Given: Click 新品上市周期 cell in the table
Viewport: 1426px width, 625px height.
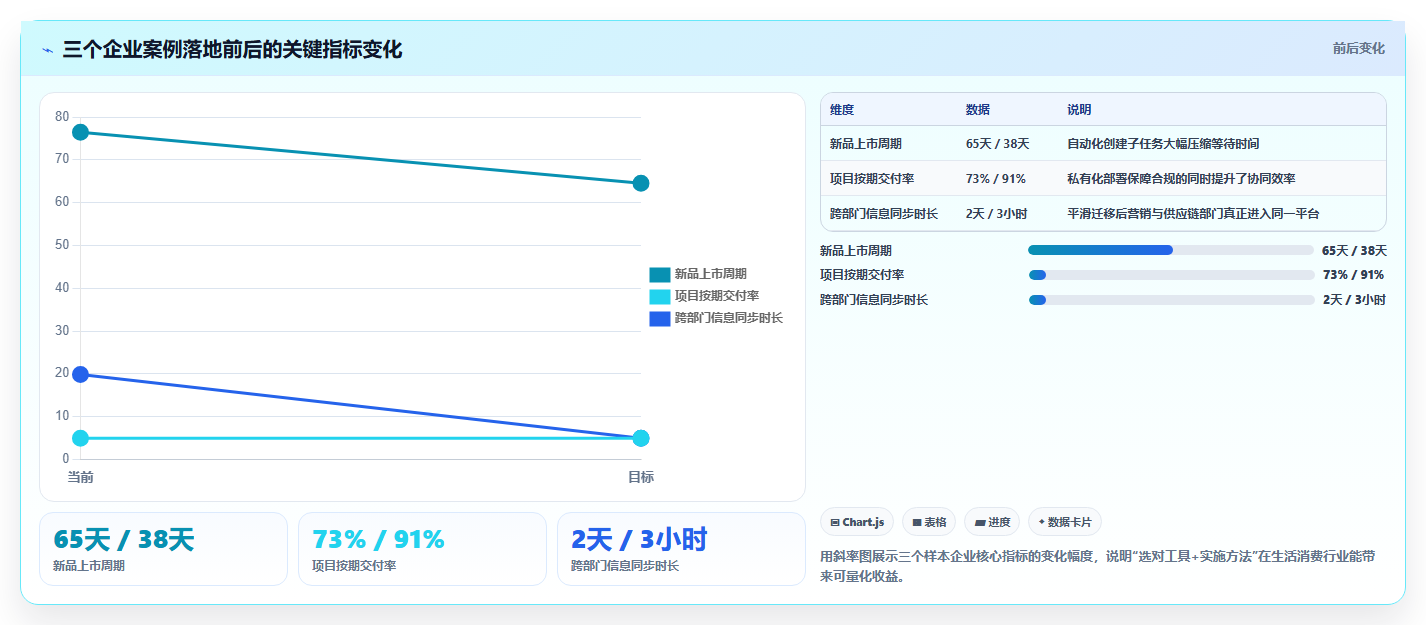Looking at the screenshot, I should point(866,144).
